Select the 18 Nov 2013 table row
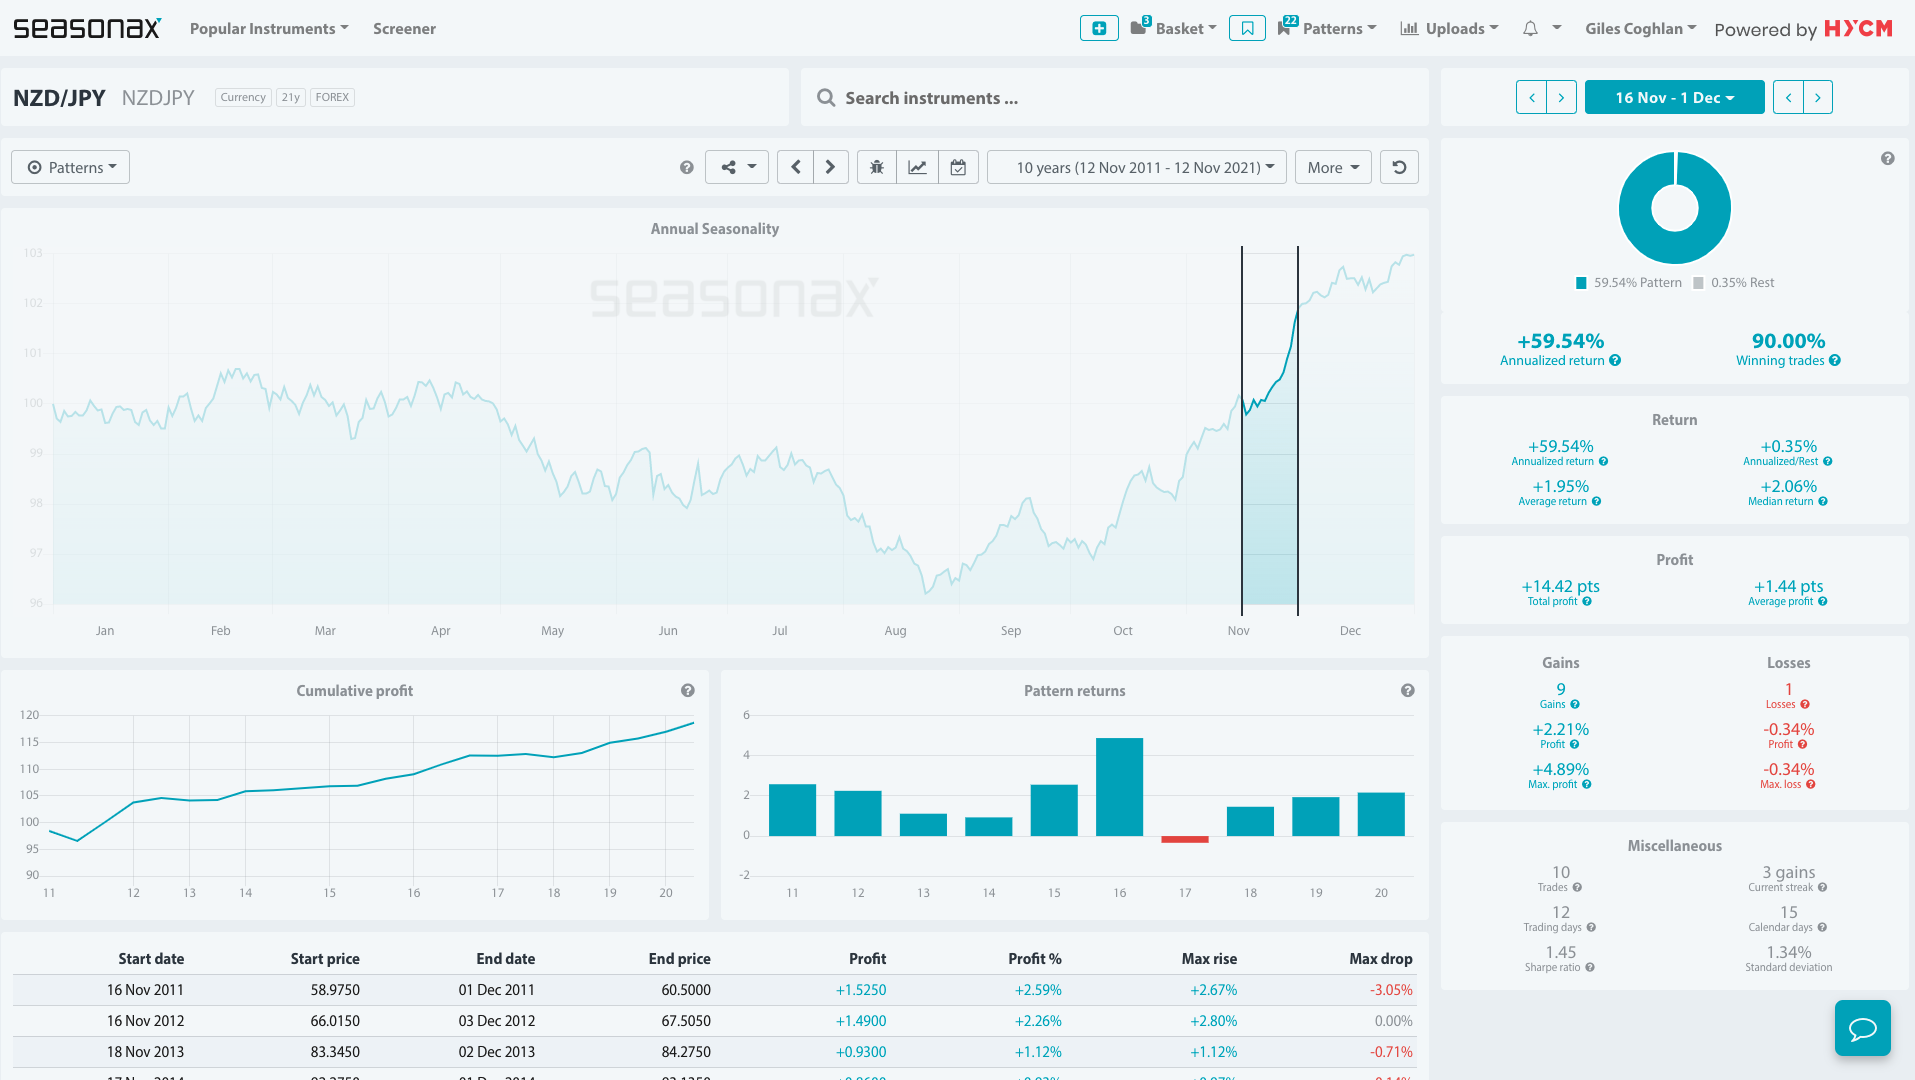1915x1080 pixels. pyautogui.click(x=714, y=1052)
